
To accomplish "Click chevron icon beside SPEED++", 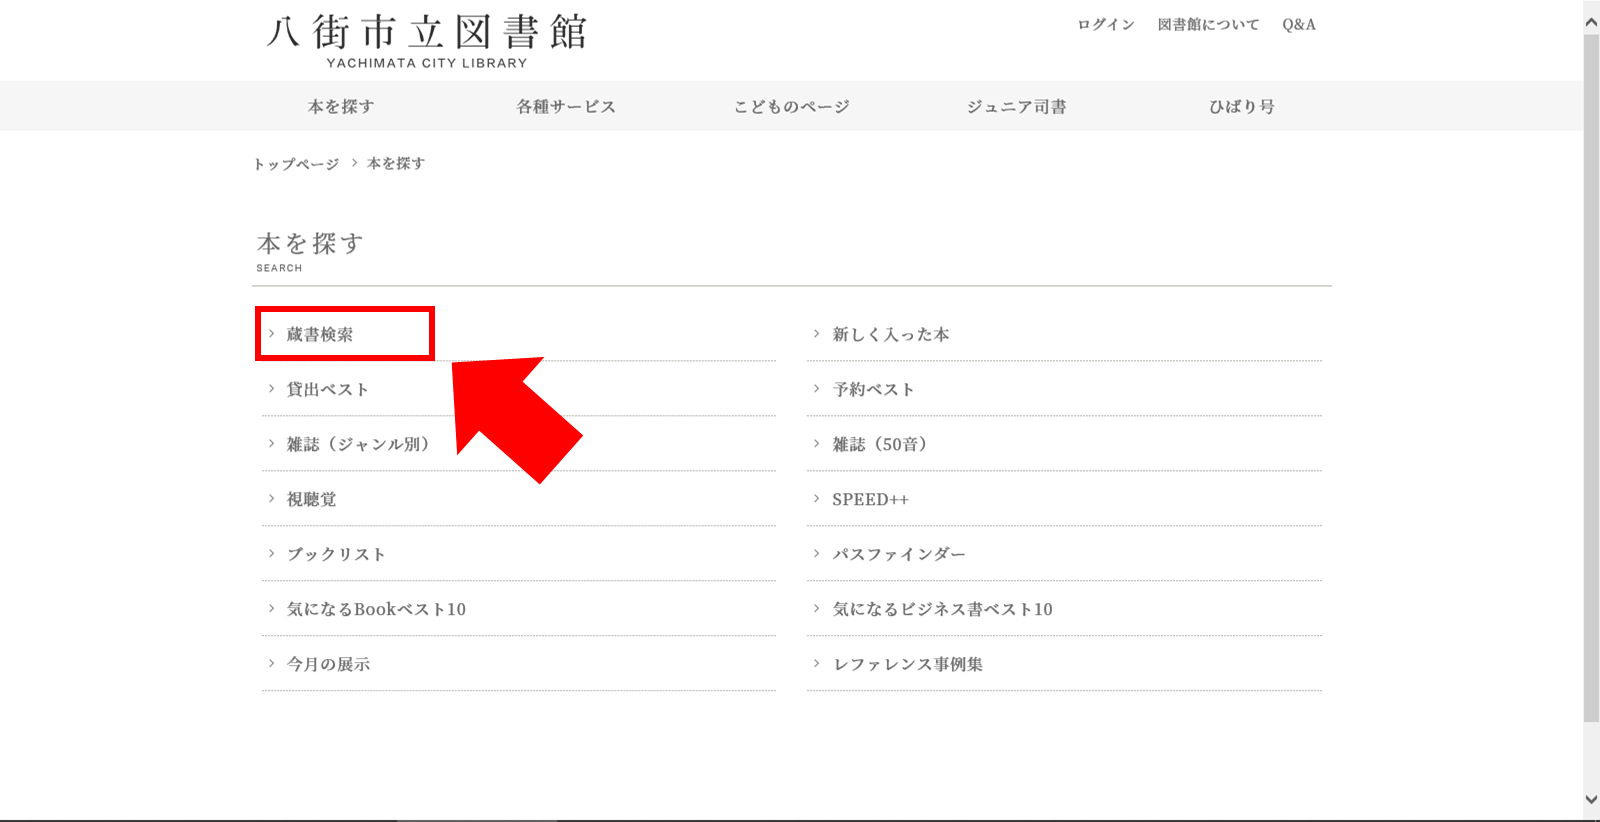I will pos(816,499).
